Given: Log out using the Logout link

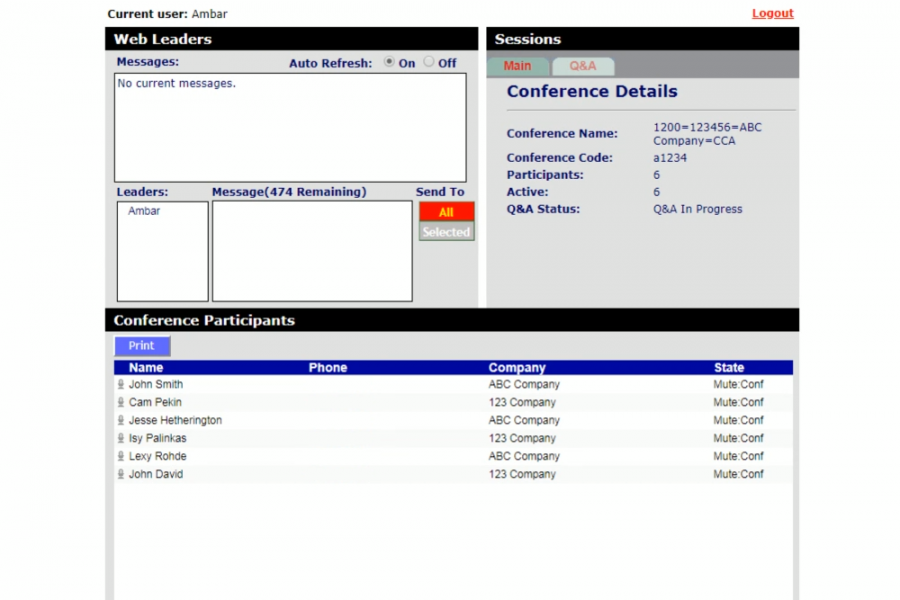Looking at the screenshot, I should (772, 14).
